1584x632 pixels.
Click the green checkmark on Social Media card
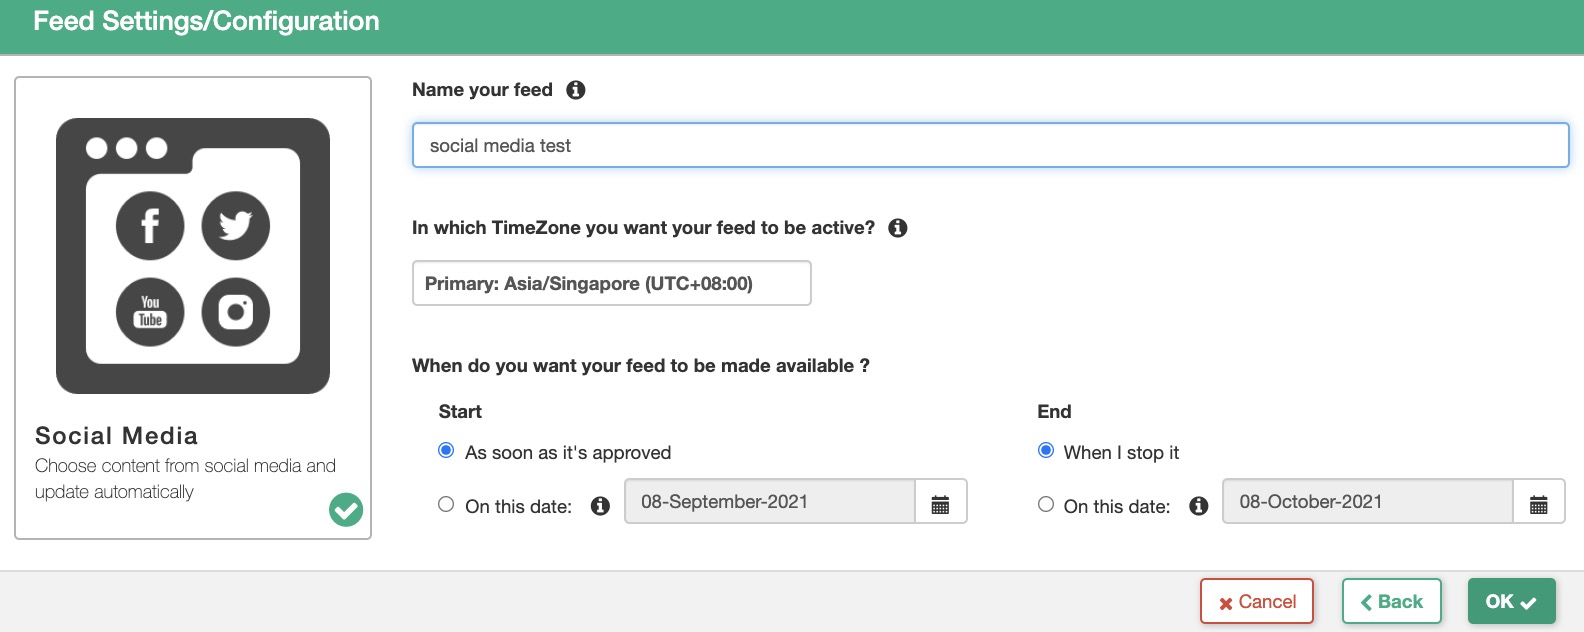(346, 510)
